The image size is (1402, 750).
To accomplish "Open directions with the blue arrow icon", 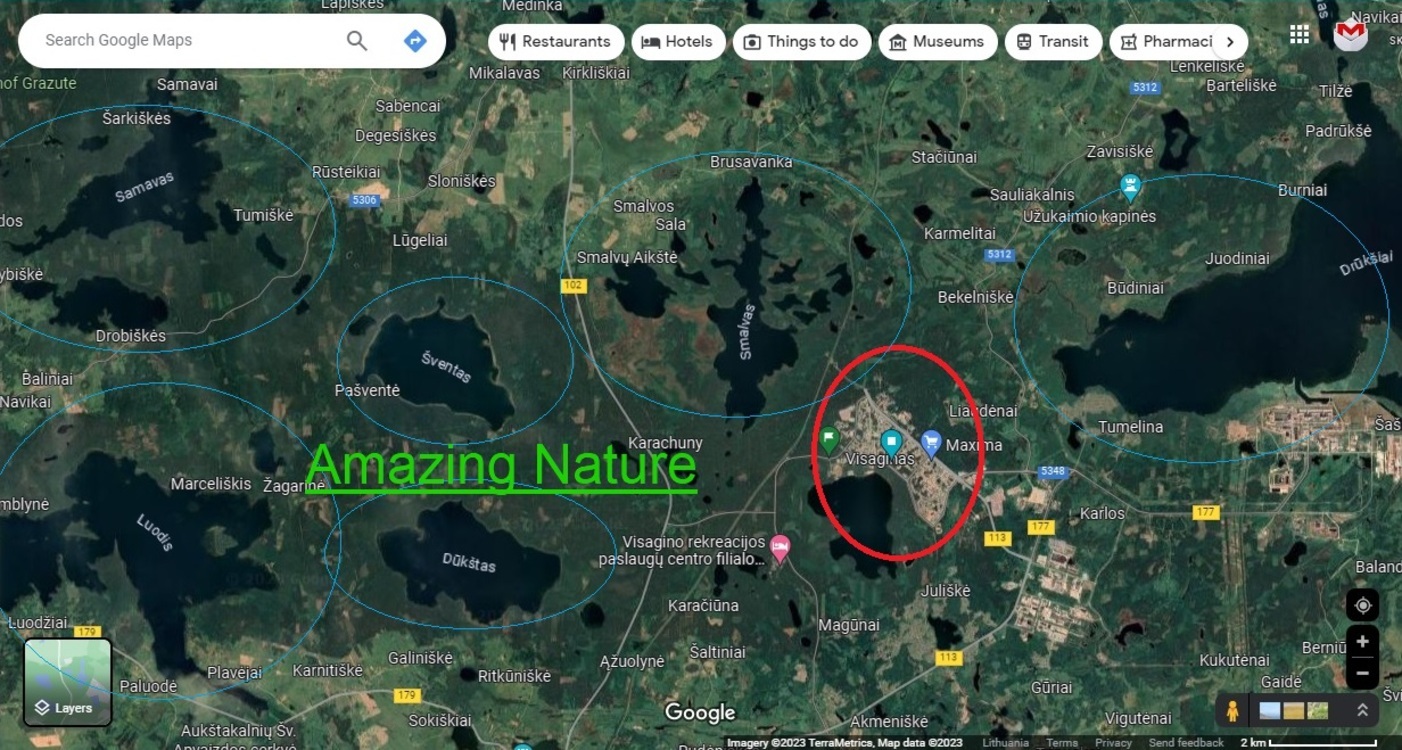I will [x=415, y=41].
